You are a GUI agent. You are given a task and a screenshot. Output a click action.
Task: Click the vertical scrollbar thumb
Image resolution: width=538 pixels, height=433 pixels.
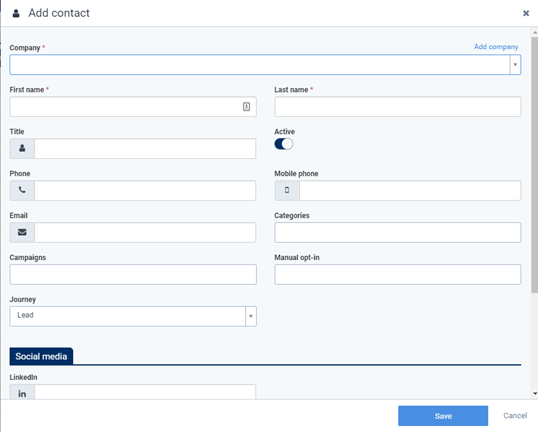(535, 165)
